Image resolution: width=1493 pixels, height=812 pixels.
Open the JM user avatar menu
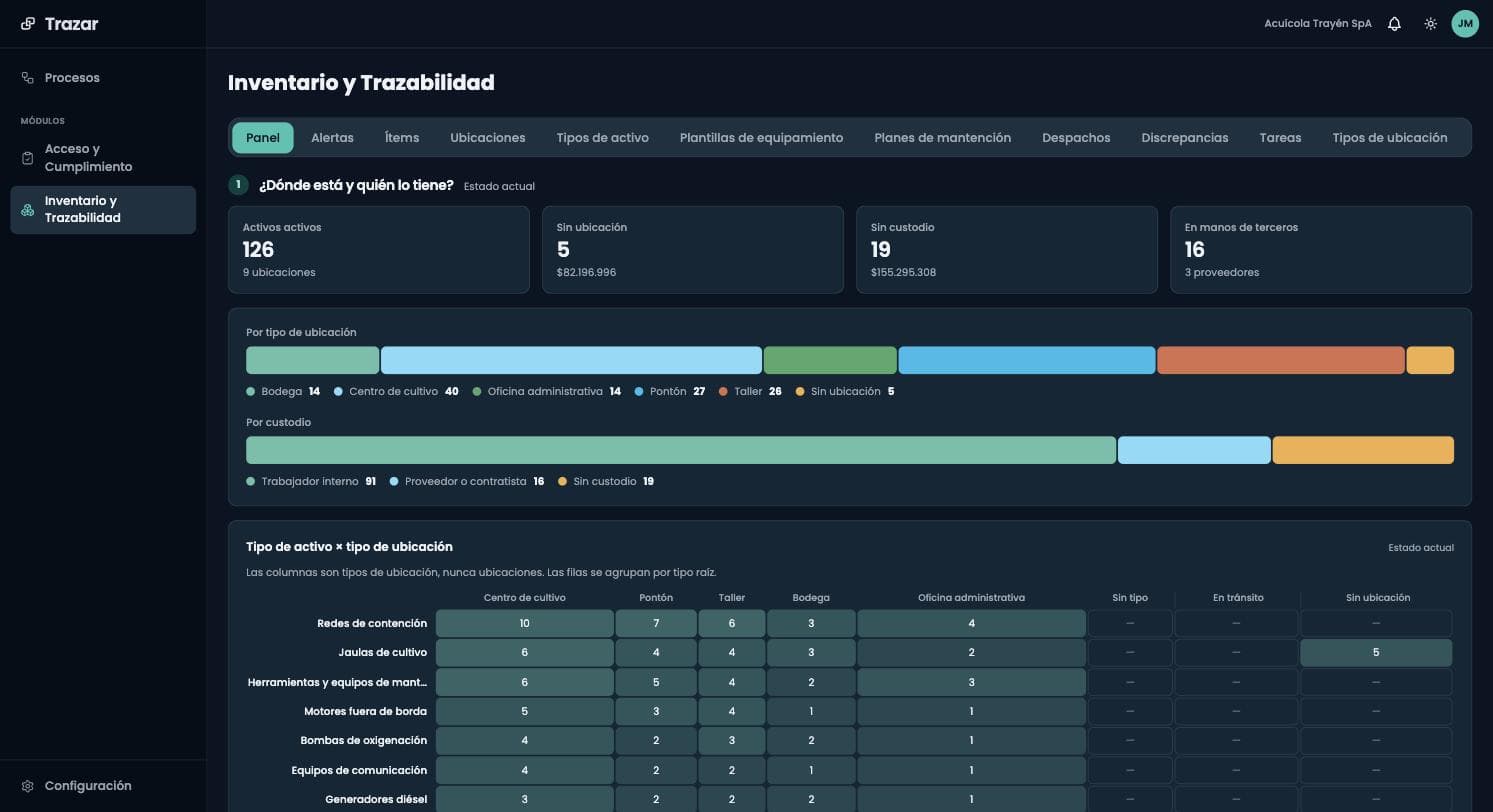(x=1465, y=24)
